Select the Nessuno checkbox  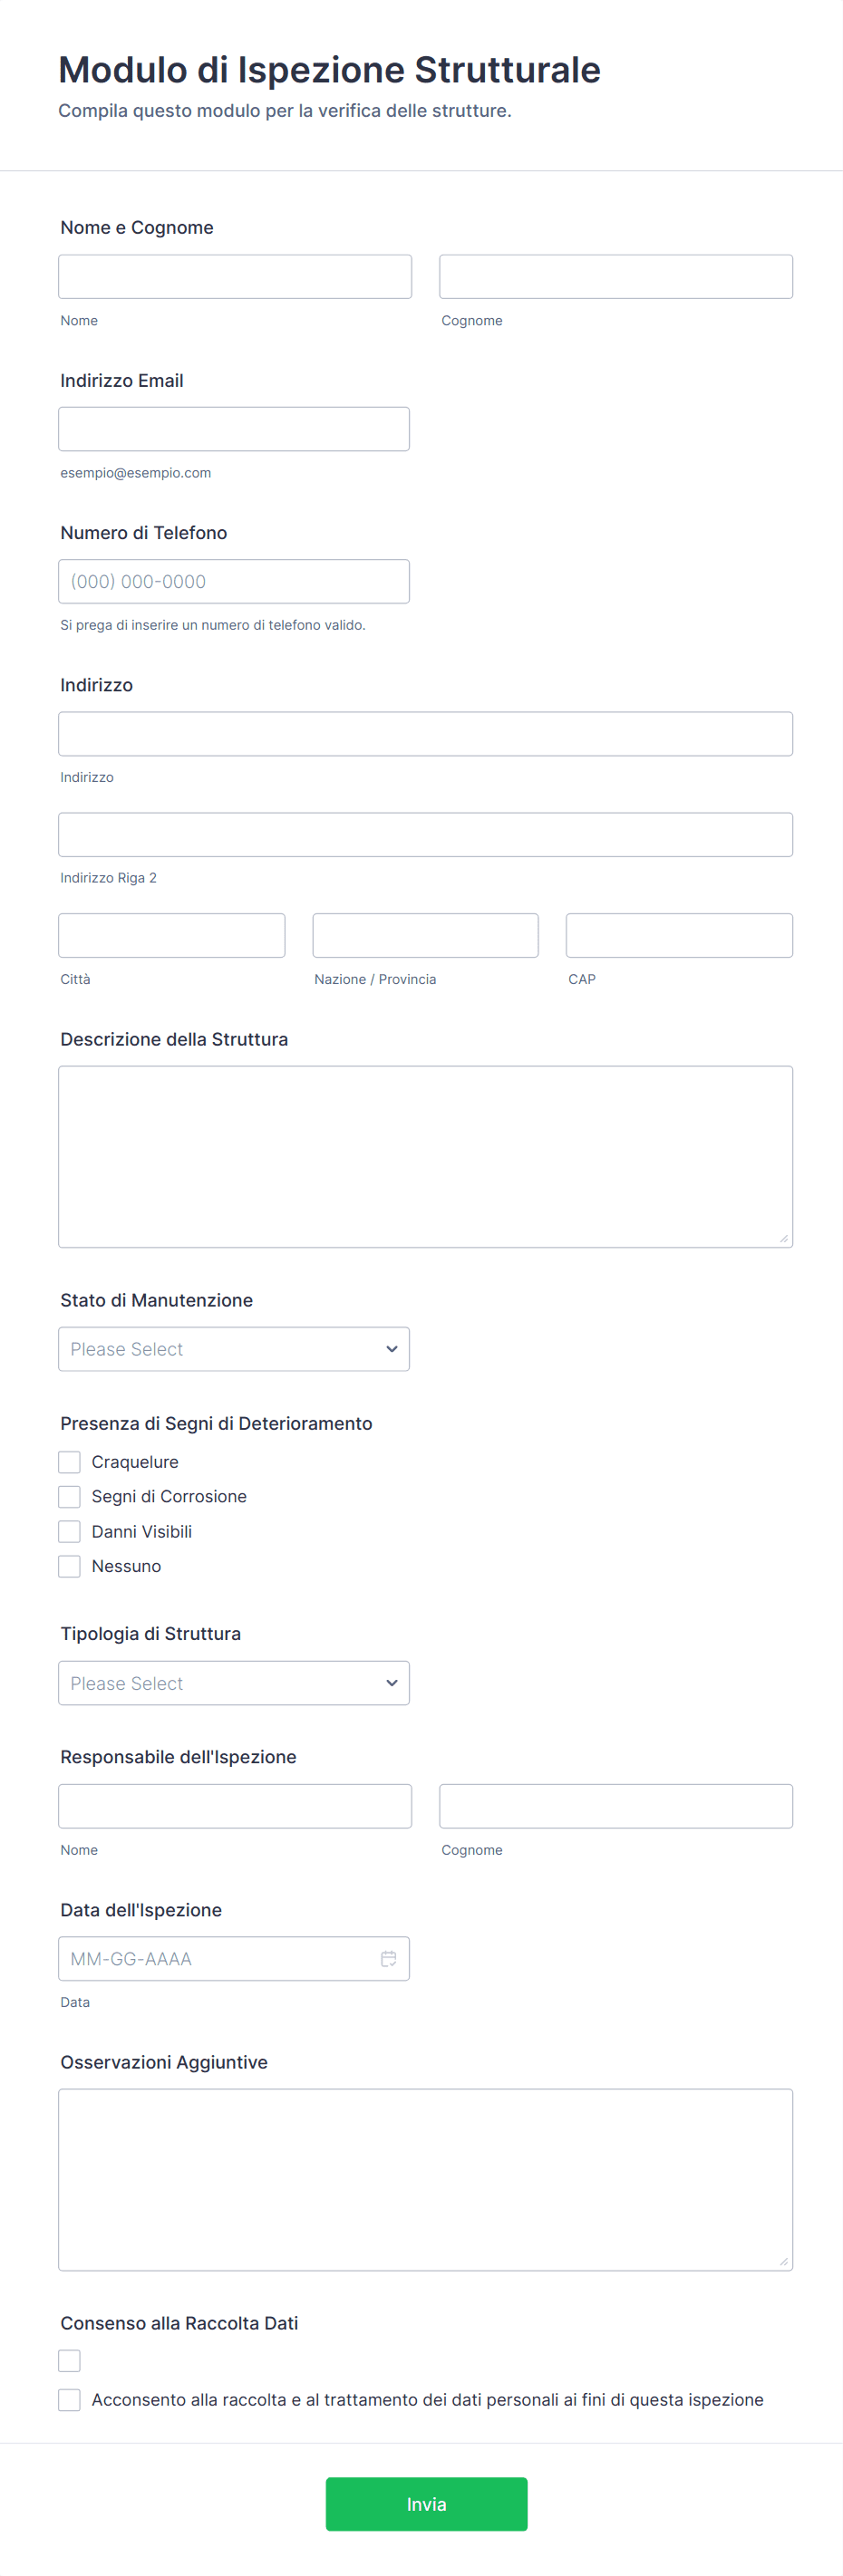click(69, 1566)
